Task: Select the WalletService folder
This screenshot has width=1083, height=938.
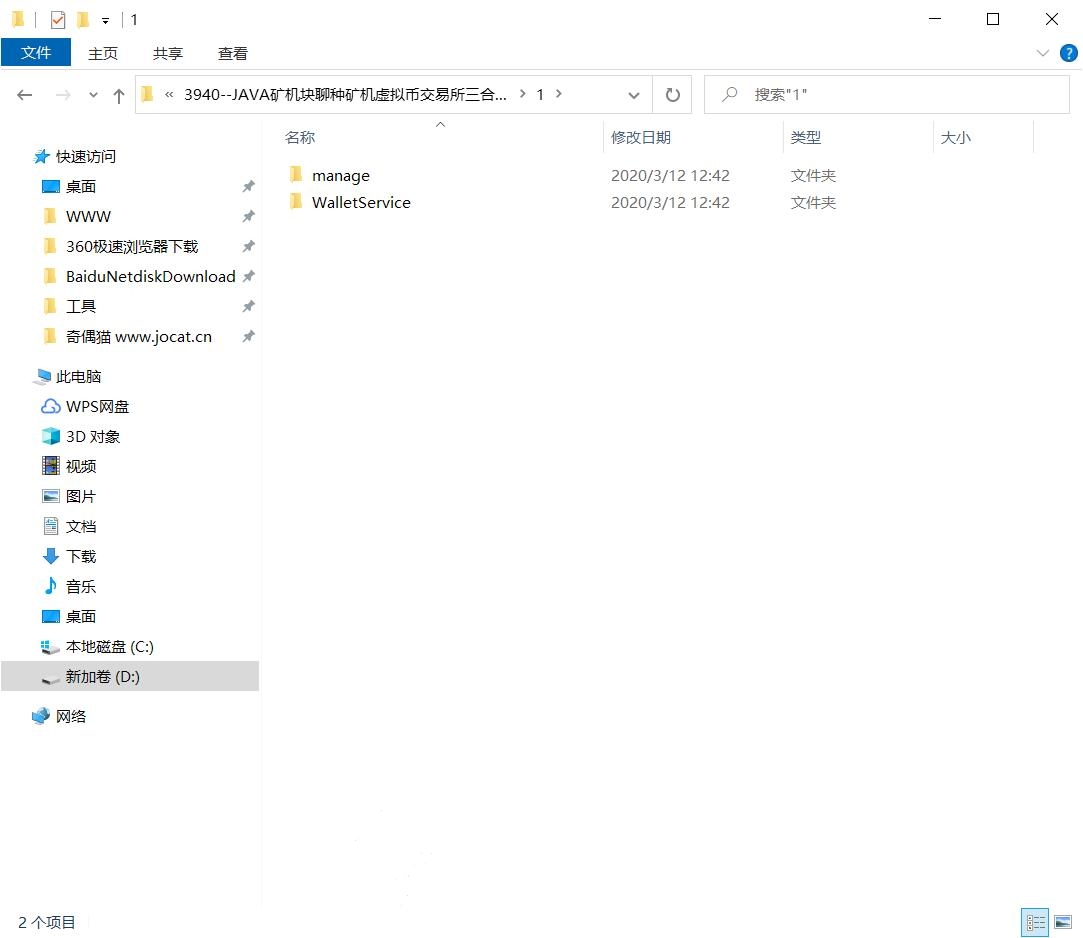Action: pyautogui.click(x=361, y=202)
